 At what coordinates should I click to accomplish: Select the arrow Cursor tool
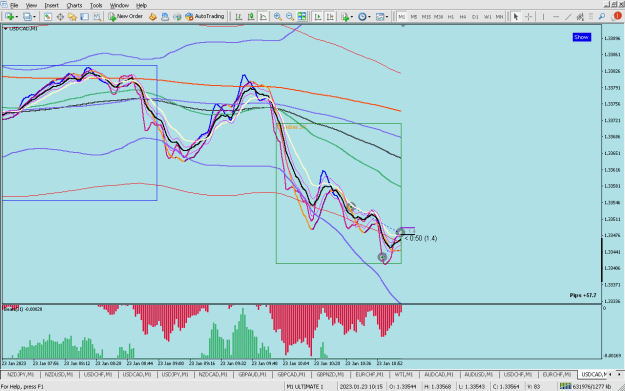pos(516,17)
